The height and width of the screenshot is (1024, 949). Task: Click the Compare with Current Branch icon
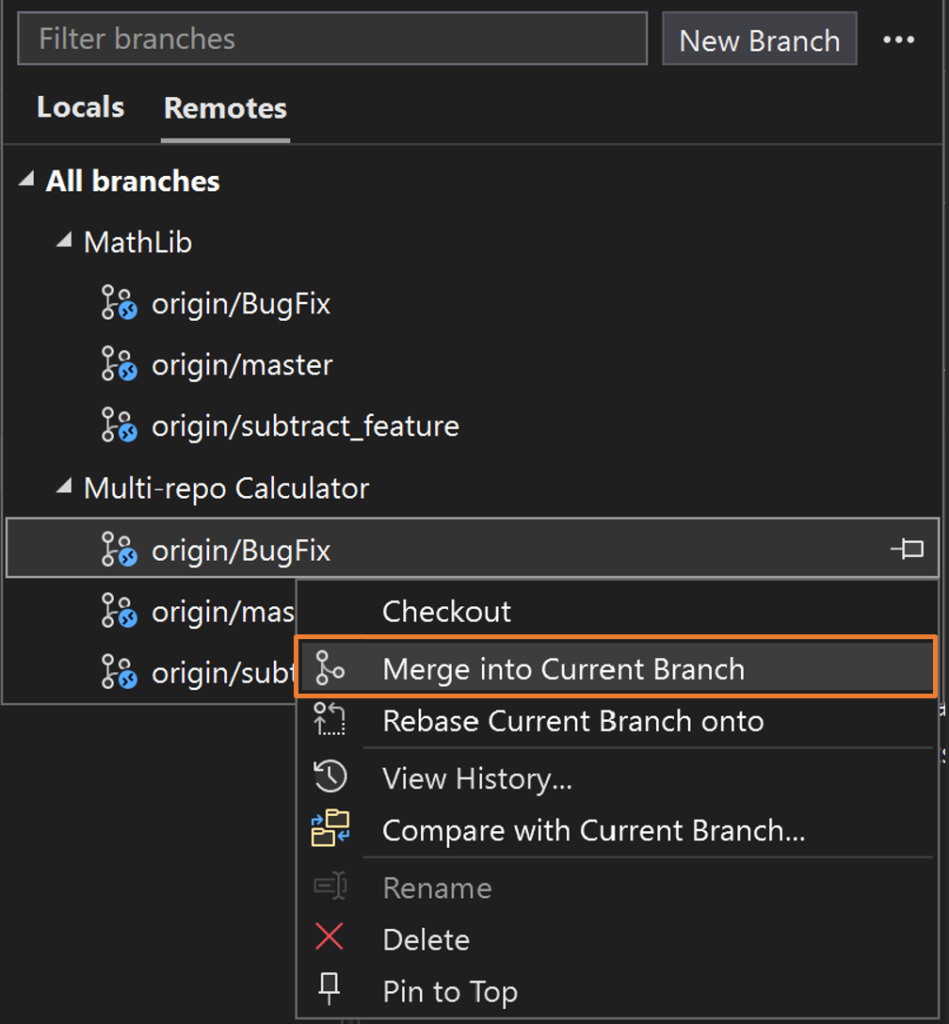point(329,829)
